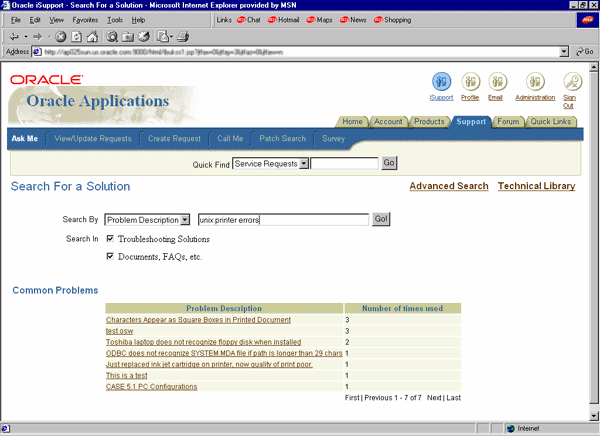This screenshot has height=436, width=600.
Task: Click the Print toolbar icon
Action: pos(183,37)
